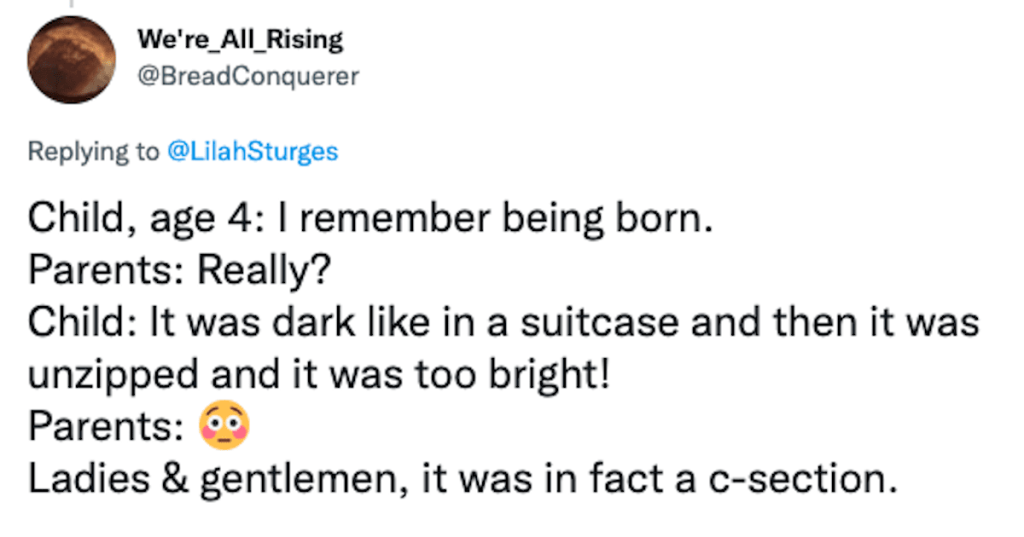
Task: Click the "Replying to" label
Action: [93, 152]
